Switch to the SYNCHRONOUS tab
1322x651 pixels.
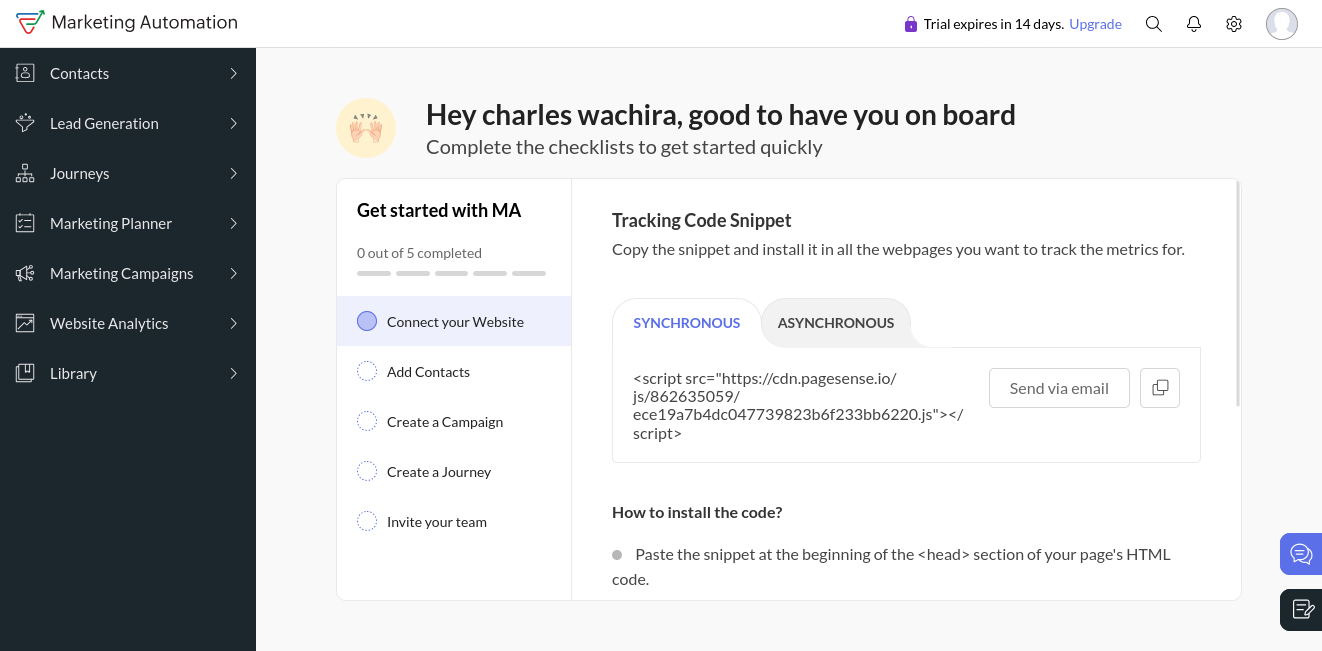(x=687, y=323)
